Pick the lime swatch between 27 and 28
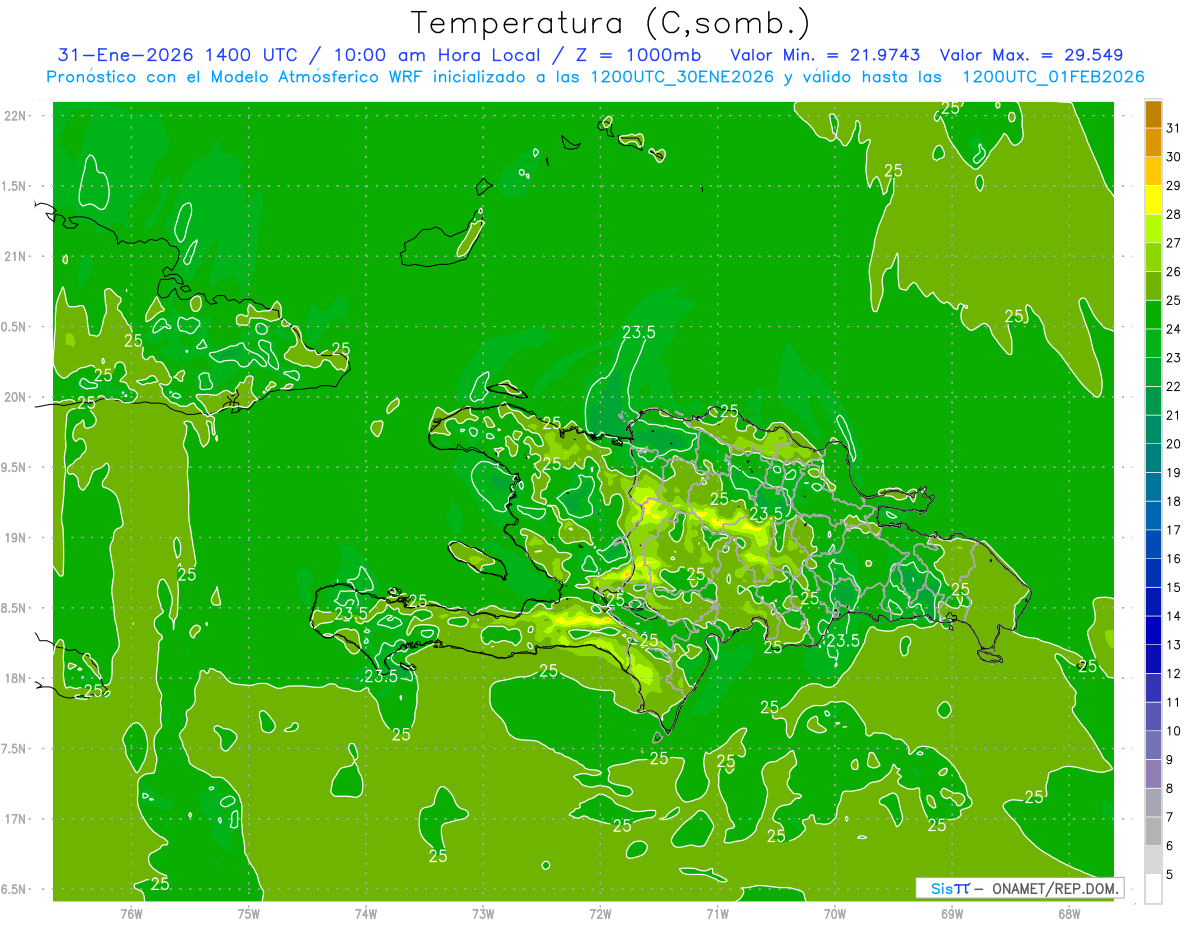 (x=1153, y=228)
